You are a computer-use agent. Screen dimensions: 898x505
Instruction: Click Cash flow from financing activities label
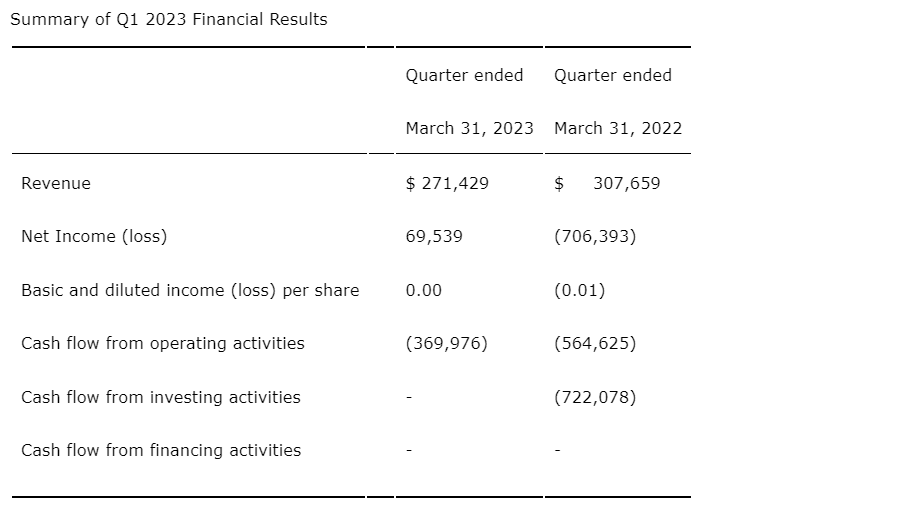pyautogui.click(x=161, y=450)
